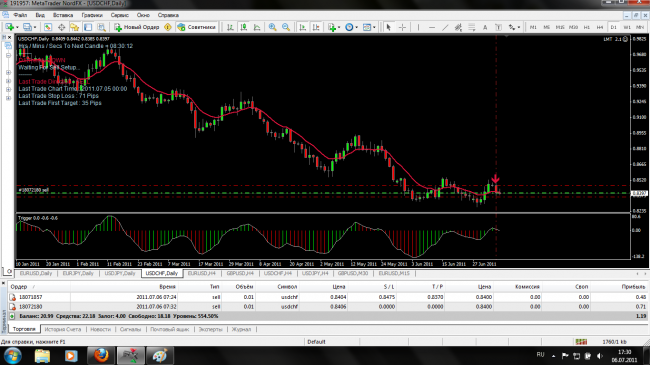
Task: Switch timeframe to H4
Action: click(600, 27)
